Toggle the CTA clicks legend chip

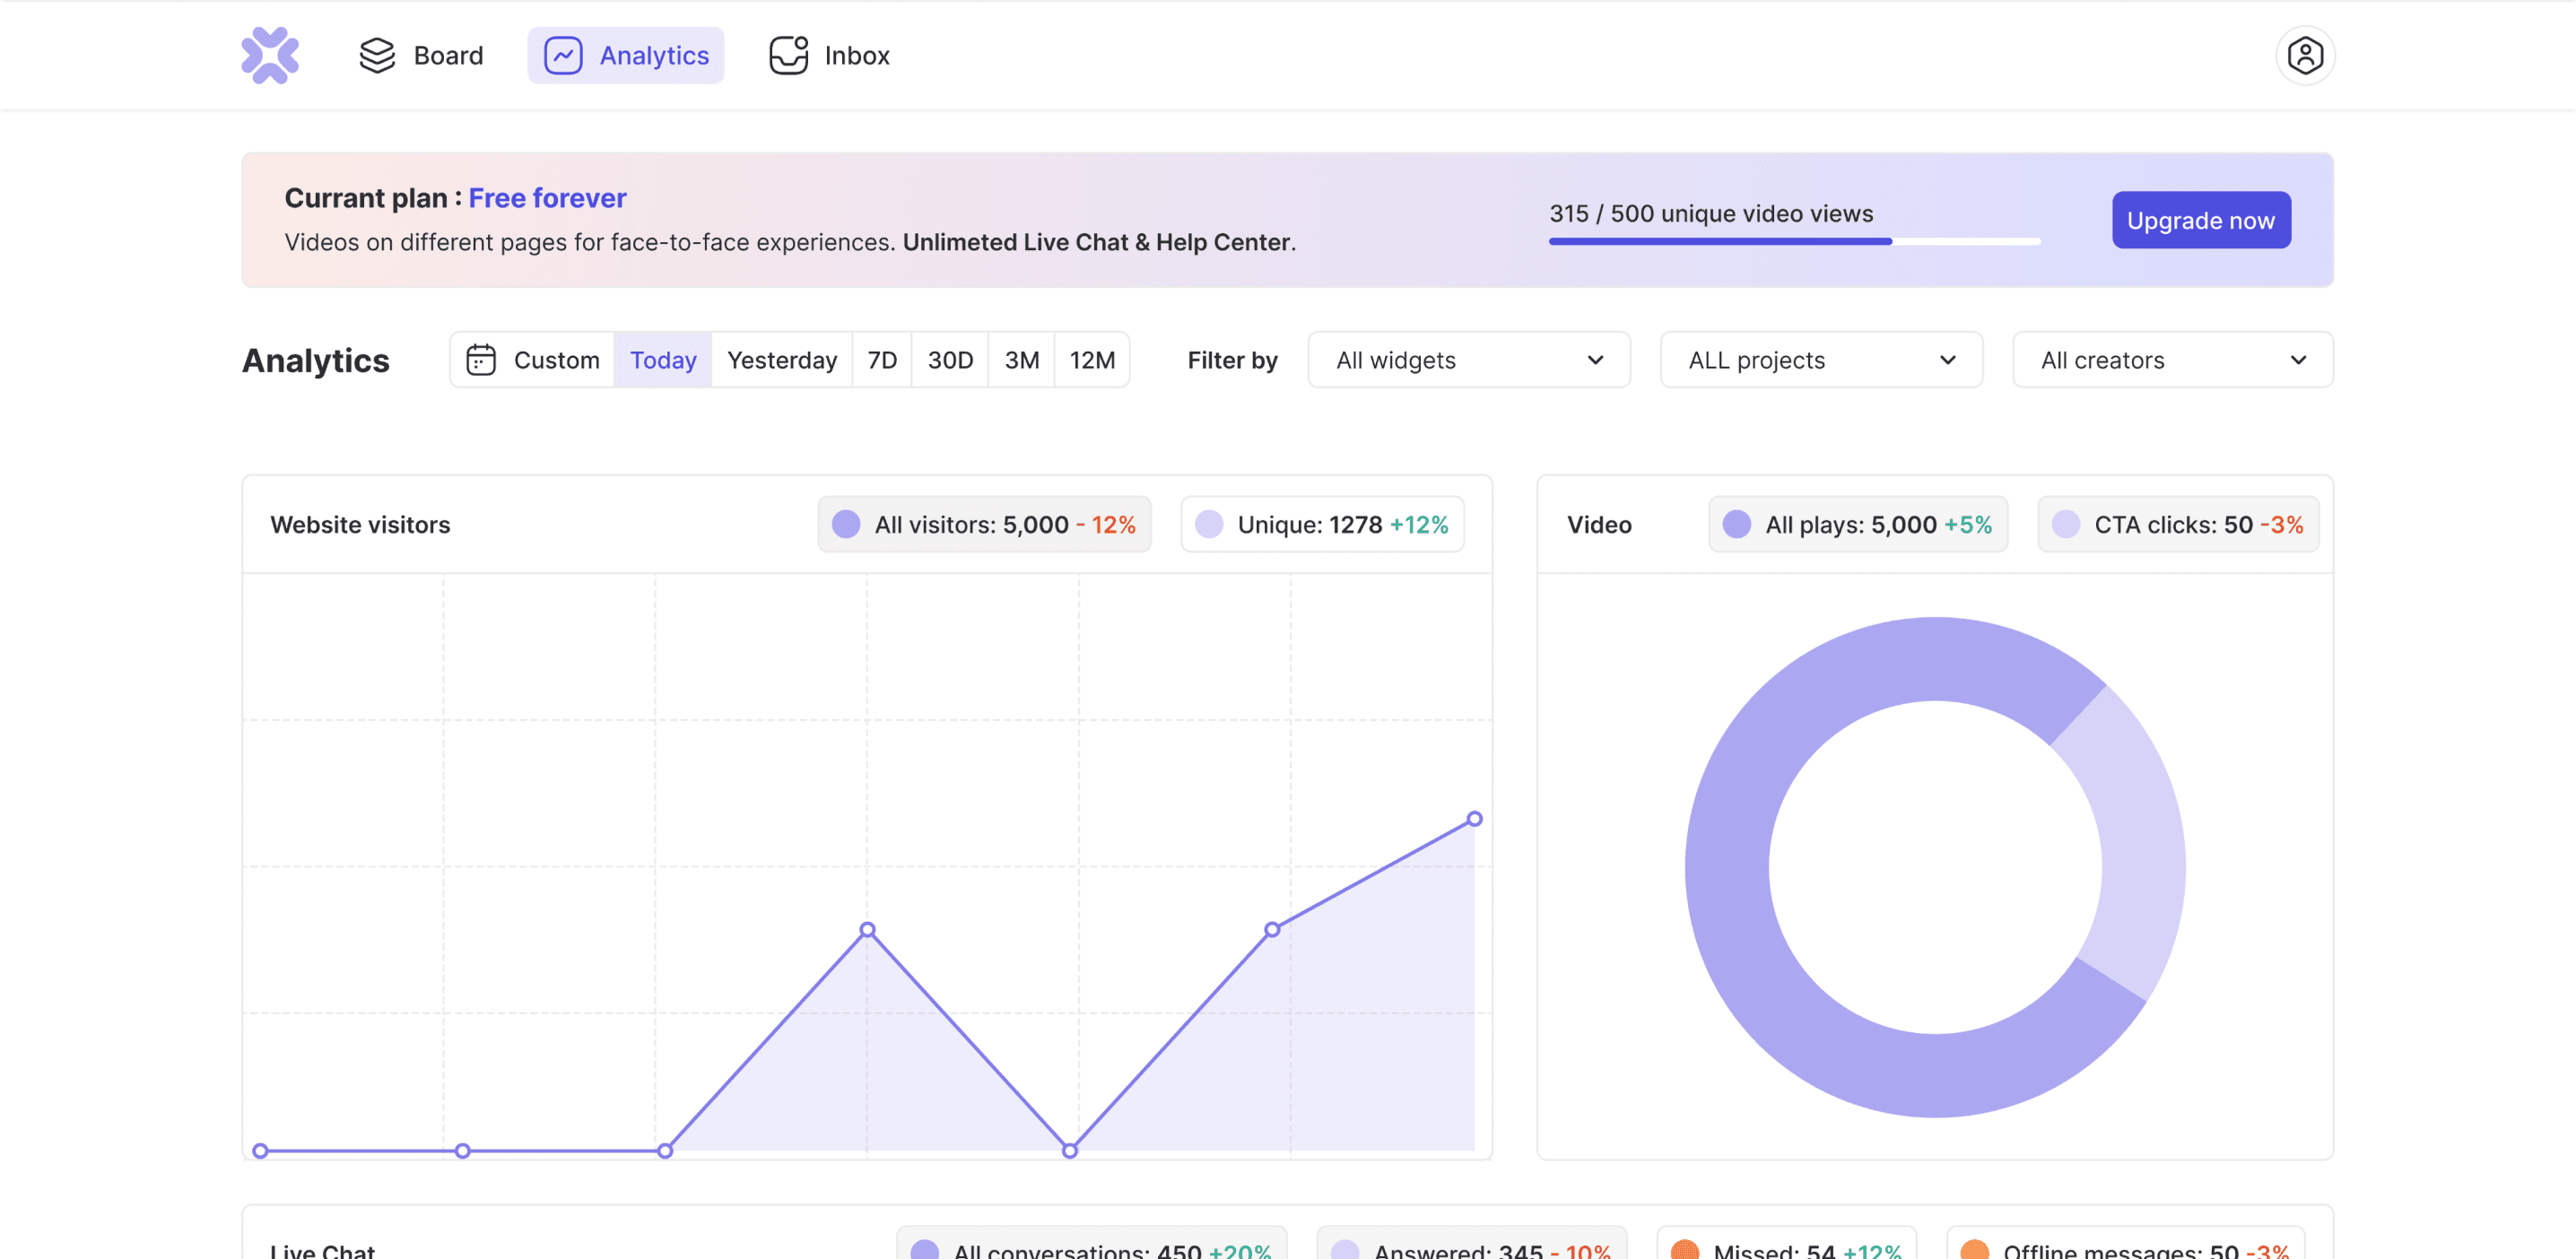[2178, 524]
